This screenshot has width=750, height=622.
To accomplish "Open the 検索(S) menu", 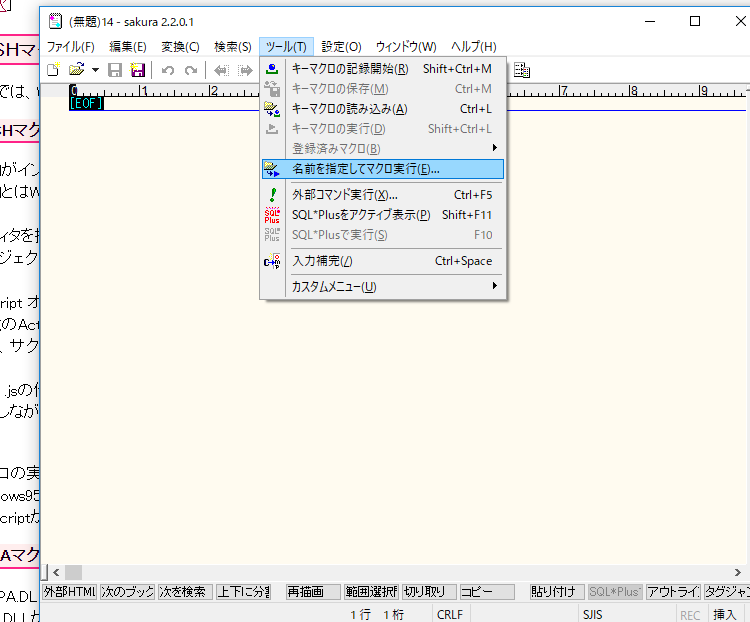I will coord(232,47).
